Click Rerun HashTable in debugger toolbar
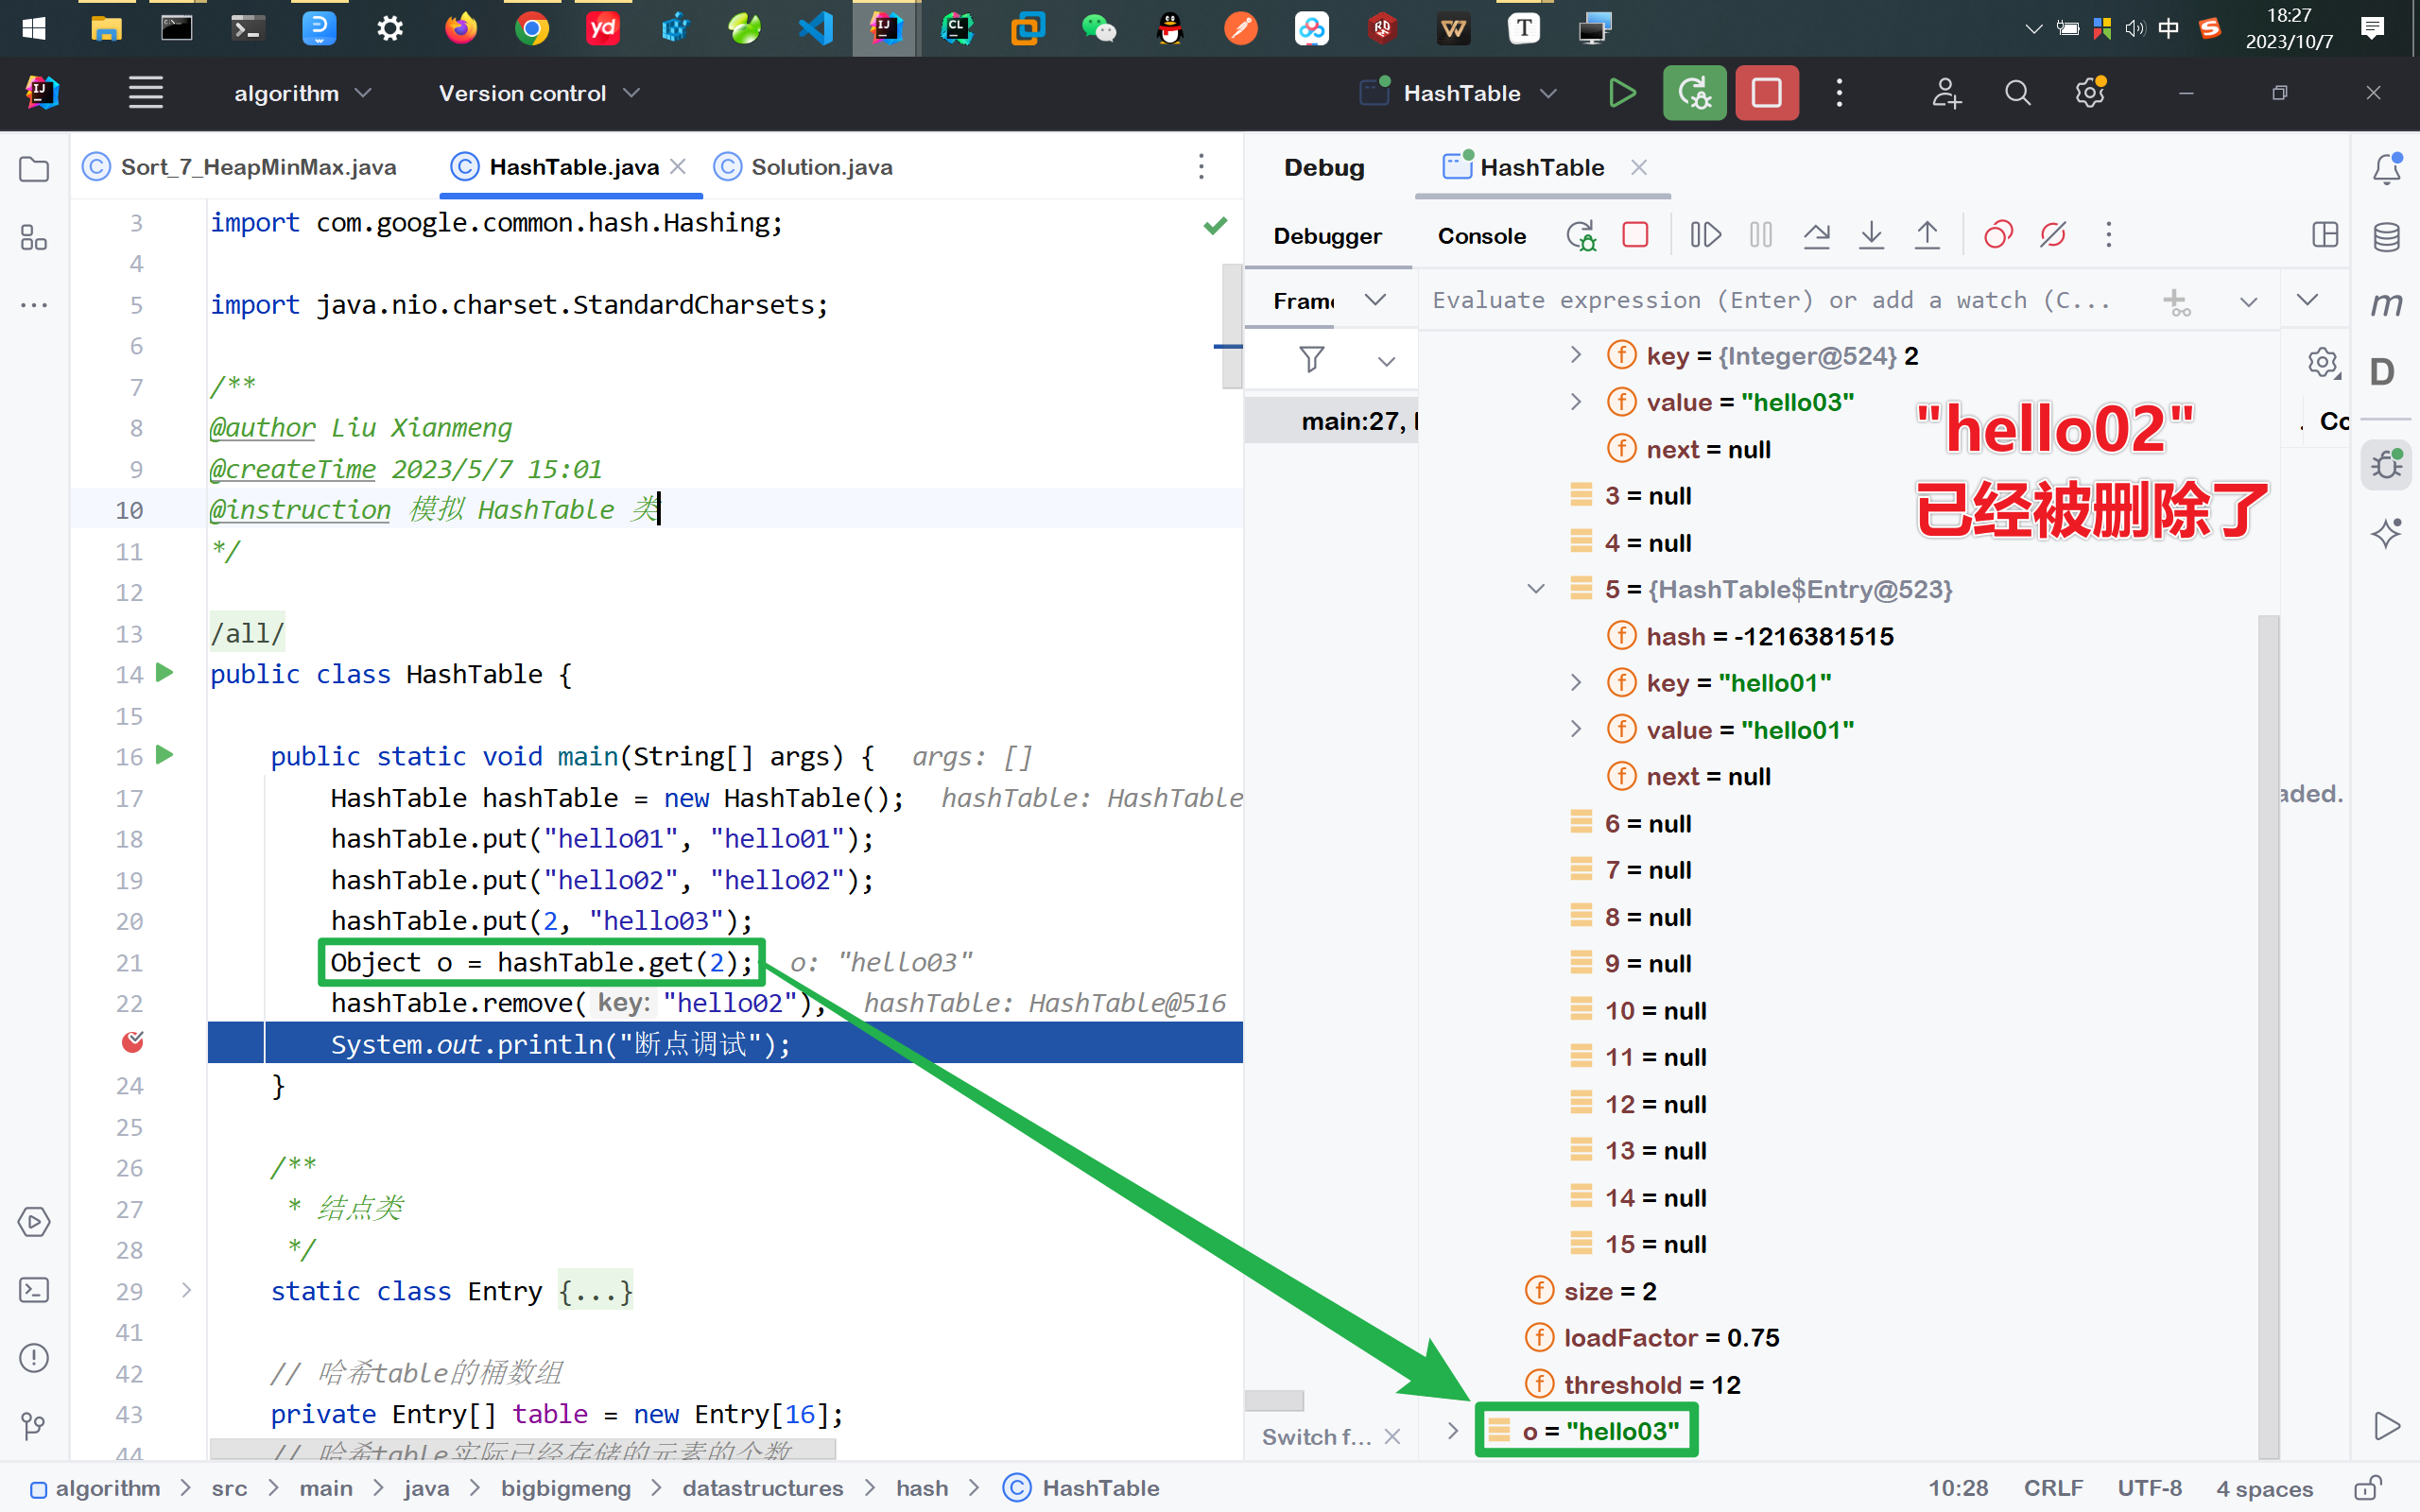2420x1512 pixels. tap(1581, 236)
